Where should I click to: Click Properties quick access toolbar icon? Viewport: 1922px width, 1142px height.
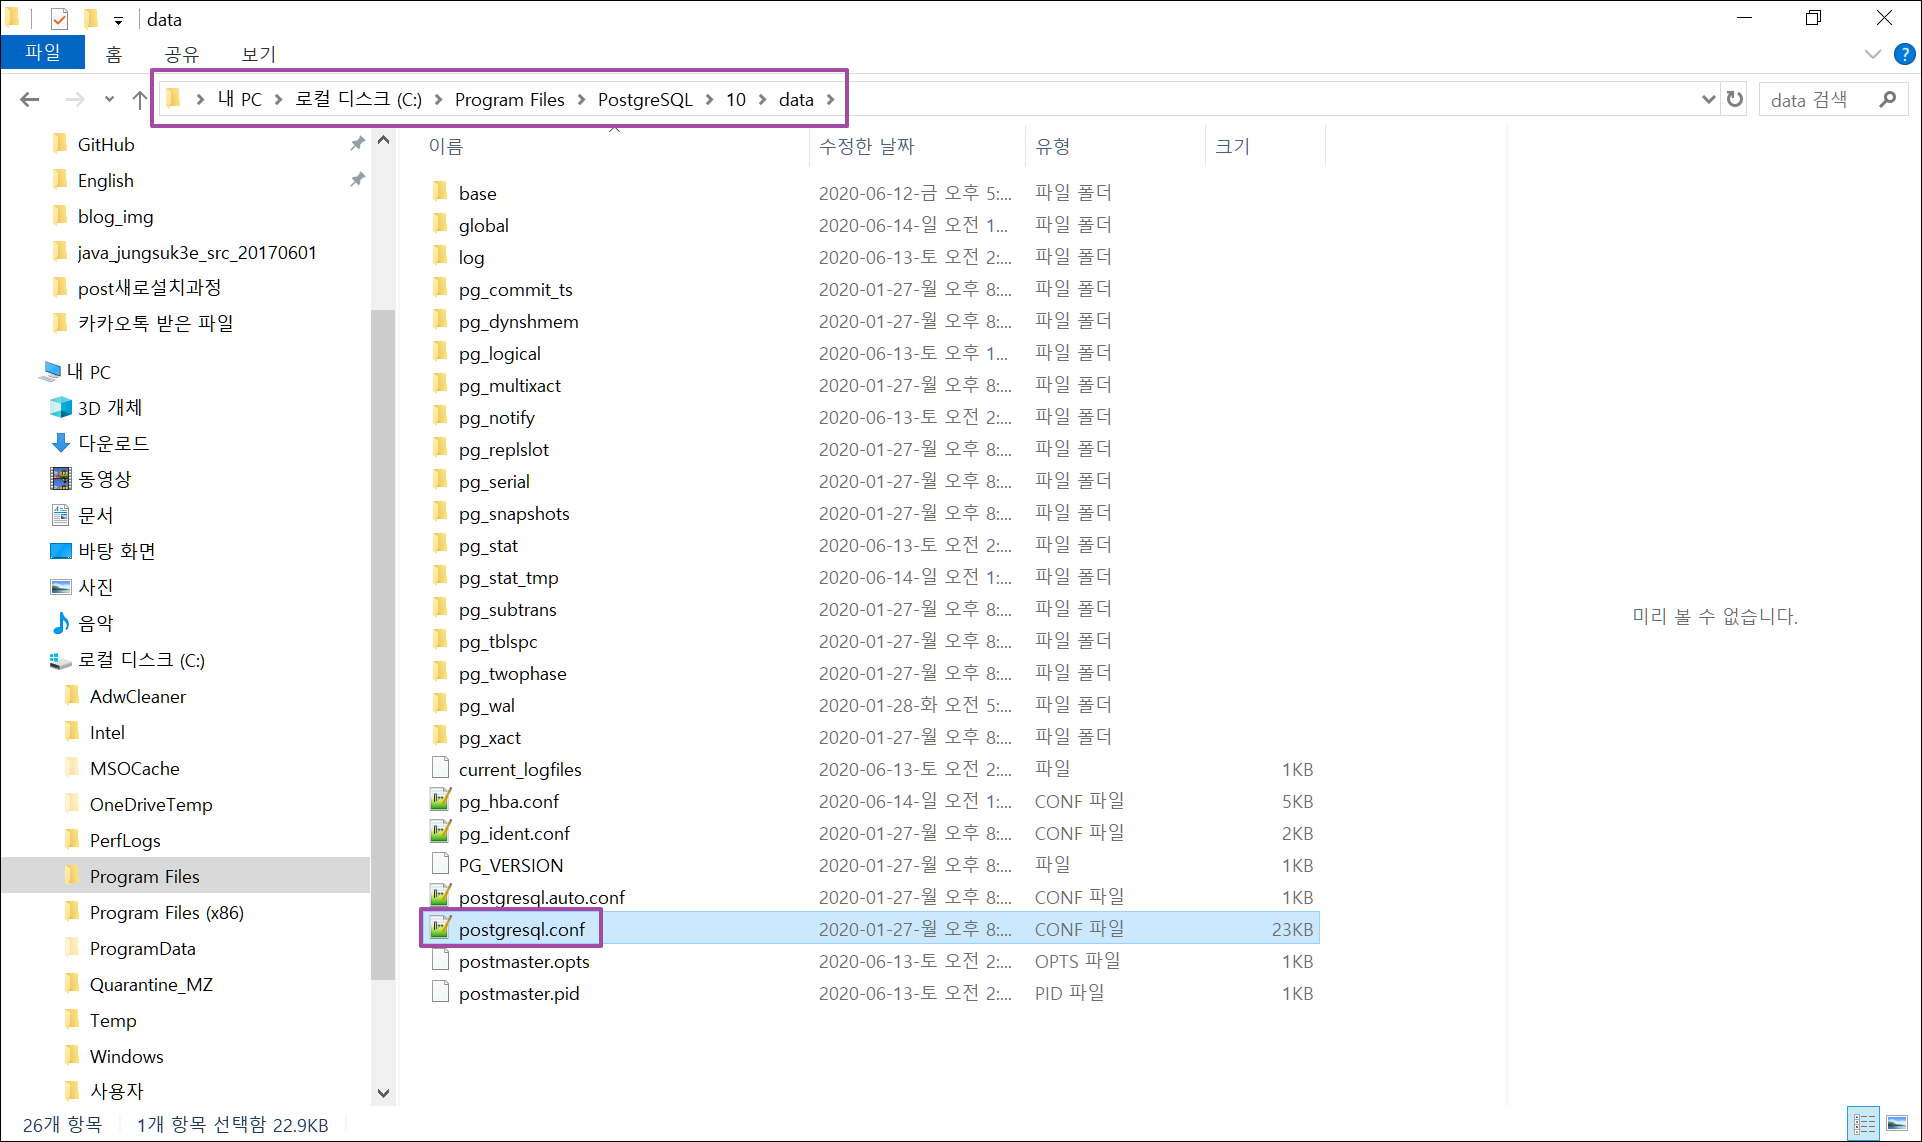pyautogui.click(x=59, y=19)
